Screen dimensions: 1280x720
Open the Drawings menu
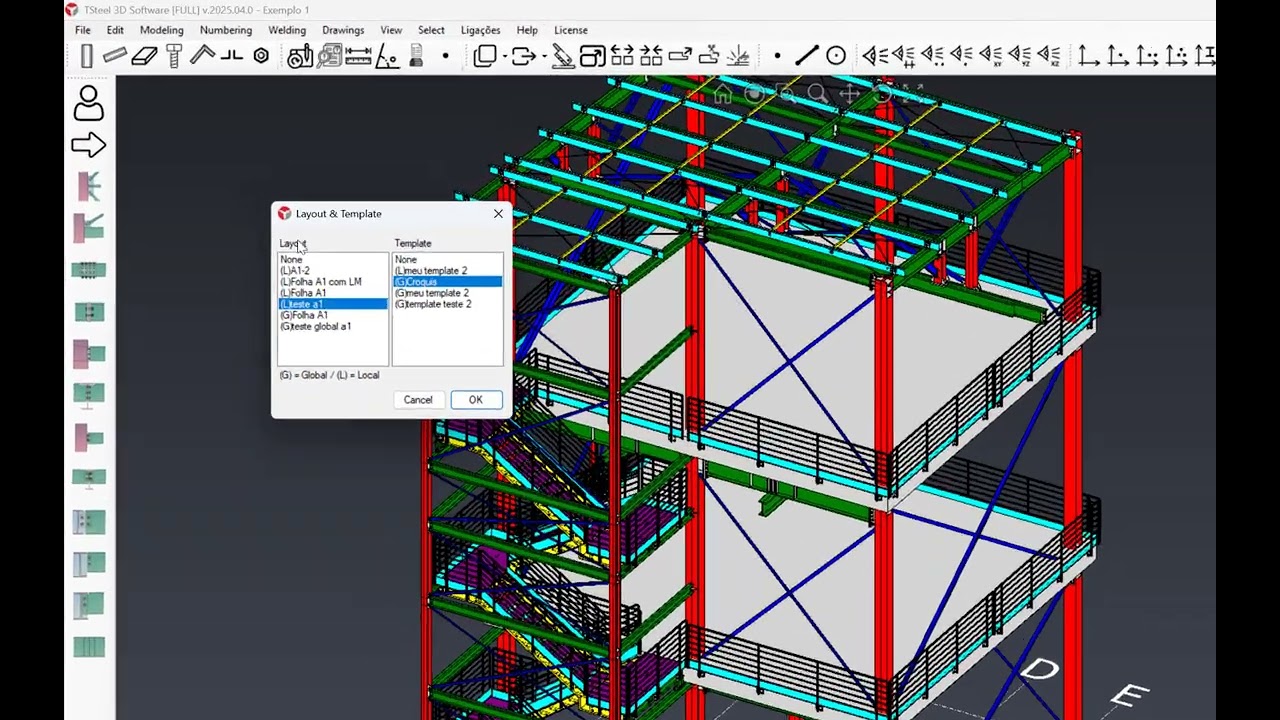343,30
